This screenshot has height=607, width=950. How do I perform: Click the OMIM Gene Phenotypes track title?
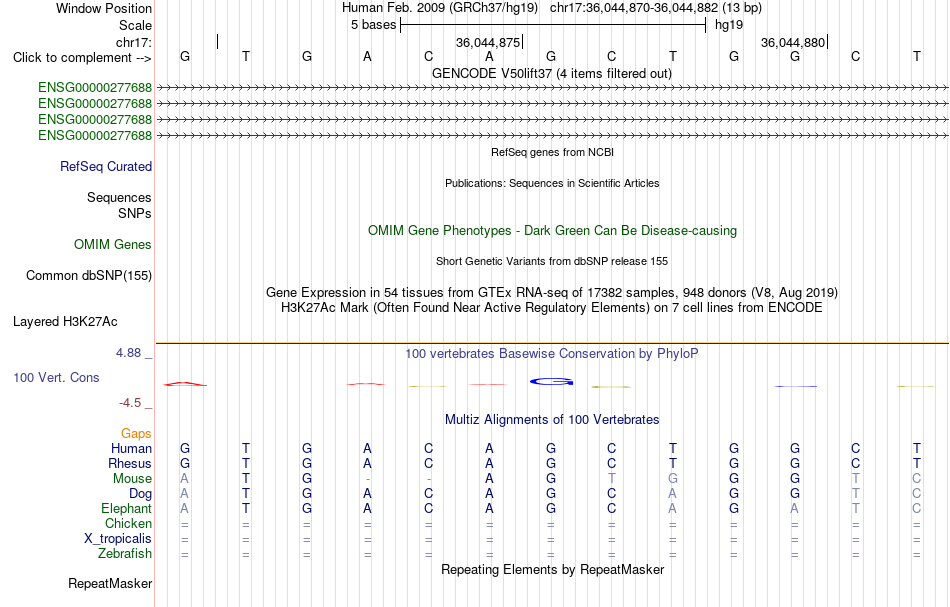pyautogui.click(x=552, y=230)
